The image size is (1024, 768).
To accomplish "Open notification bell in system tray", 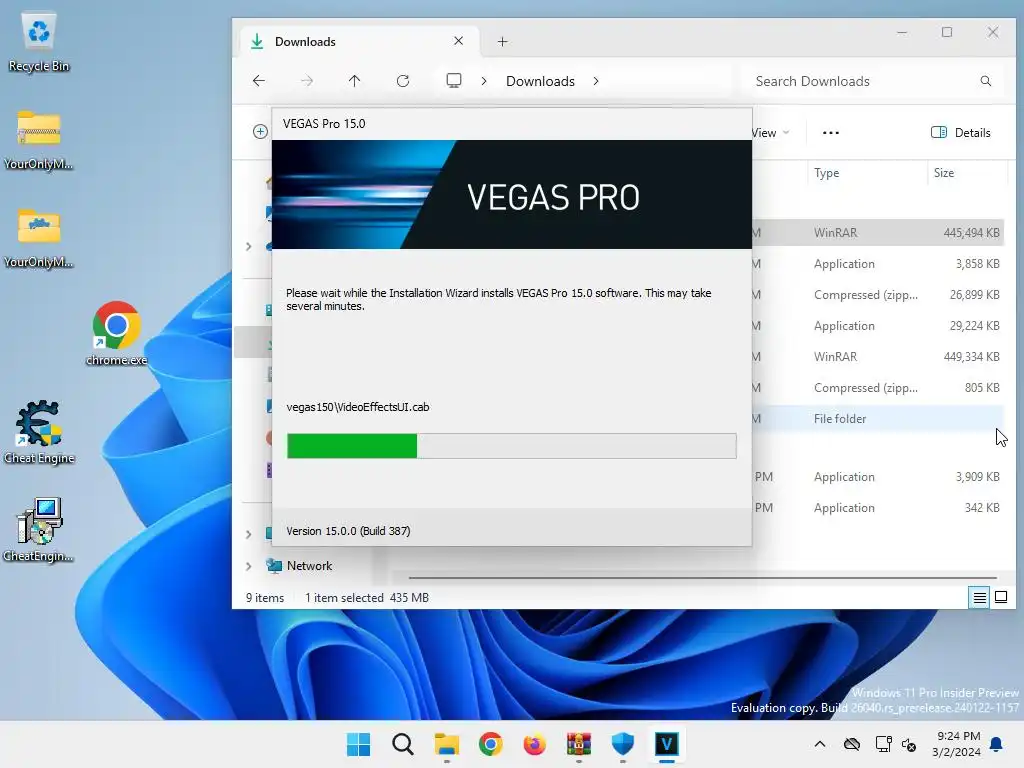I will tap(997, 744).
